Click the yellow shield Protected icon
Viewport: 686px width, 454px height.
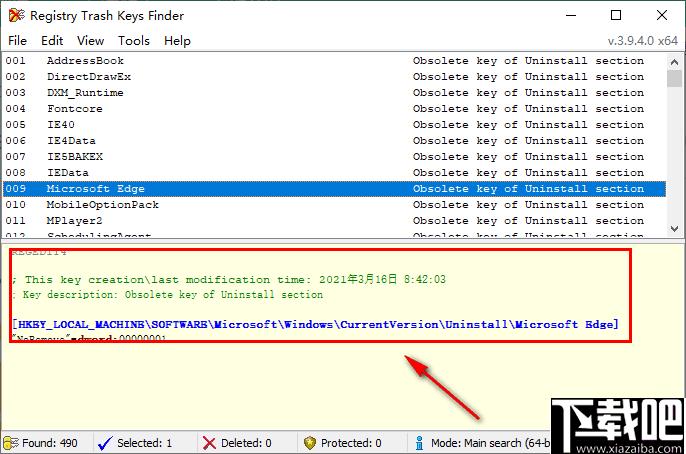(x=310, y=443)
